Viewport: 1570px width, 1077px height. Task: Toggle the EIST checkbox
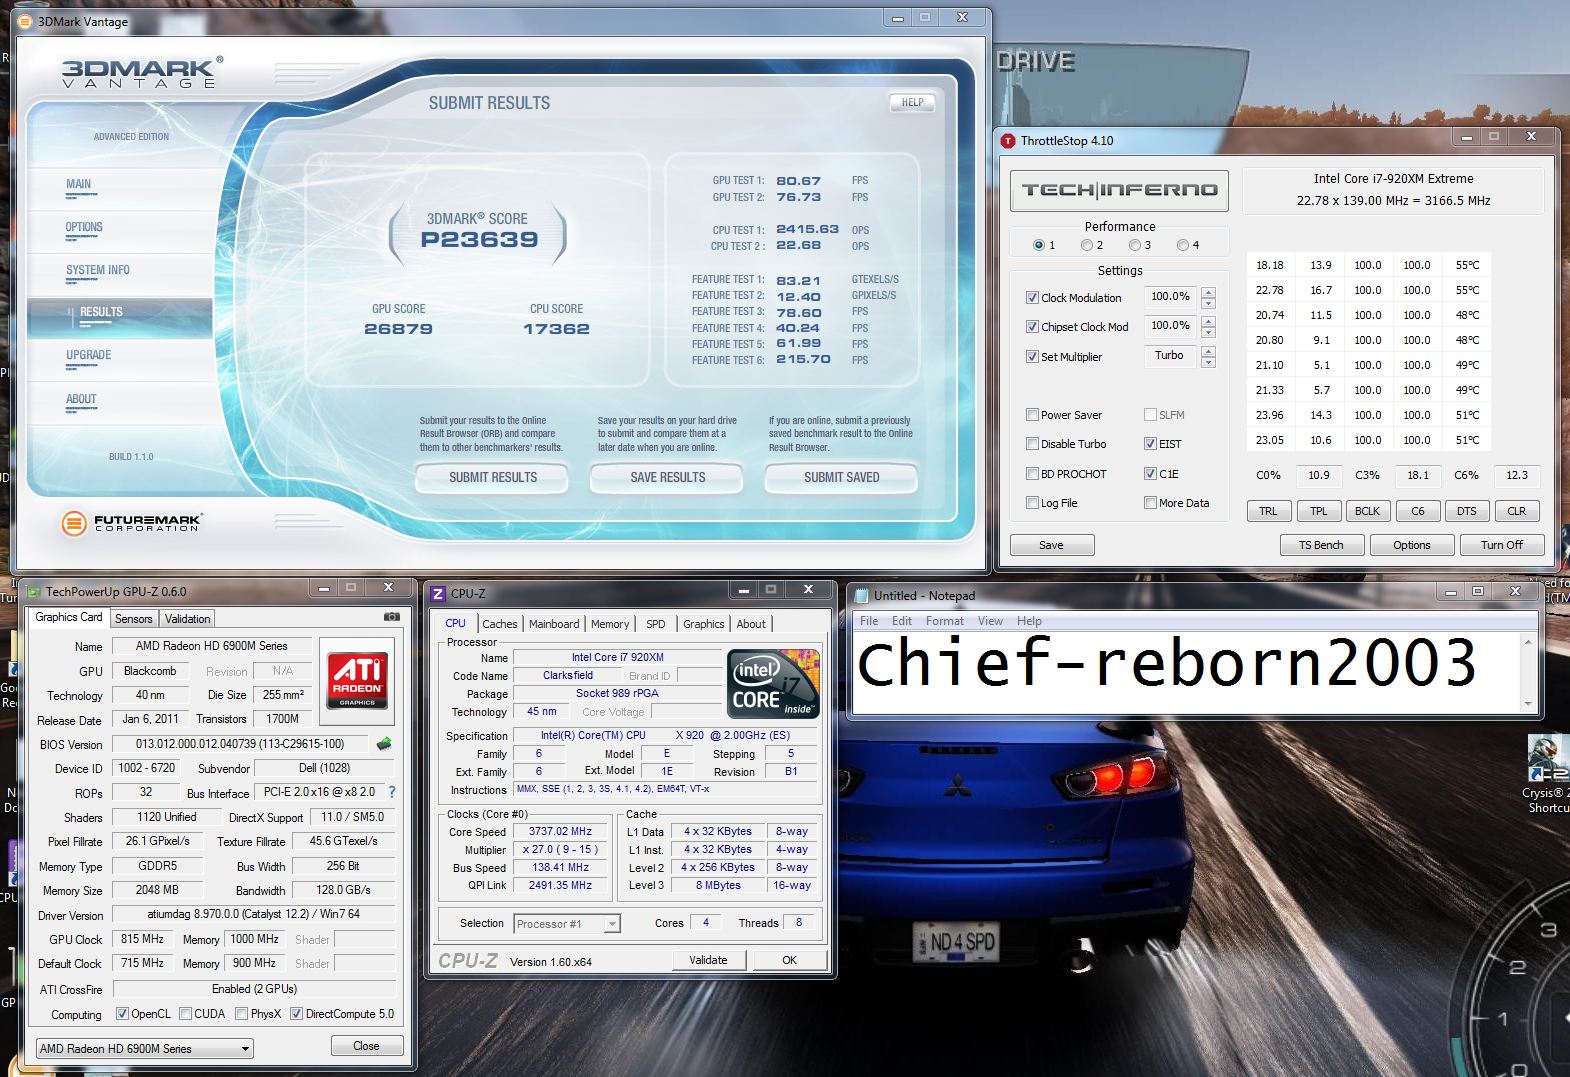1150,444
